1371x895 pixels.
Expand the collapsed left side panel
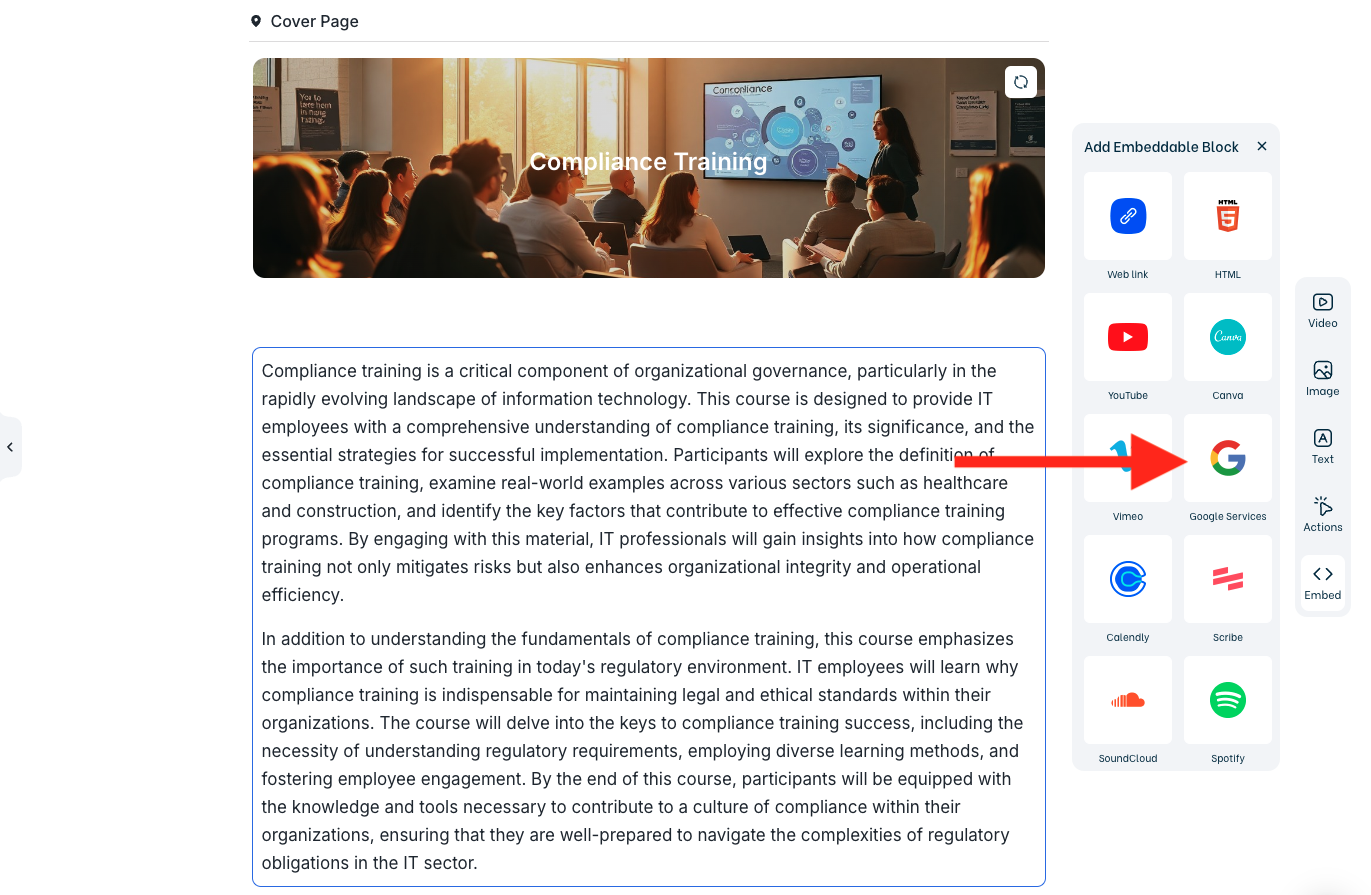pos(10,447)
